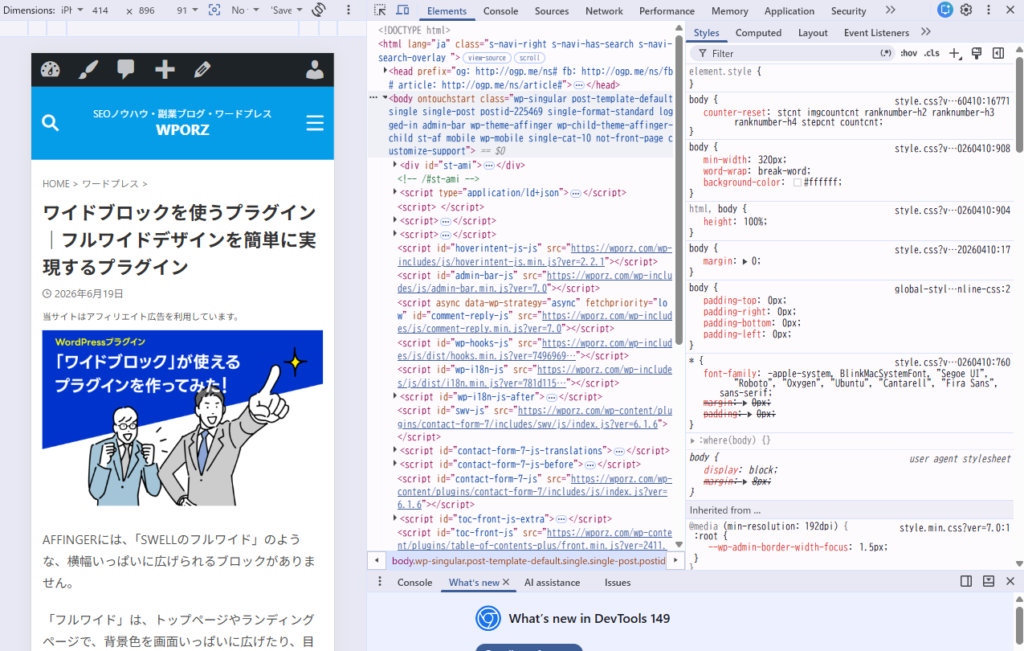Image resolution: width=1024 pixels, height=651 pixels.
Task: Open the Issues drawer tab
Action: pyautogui.click(x=617, y=582)
